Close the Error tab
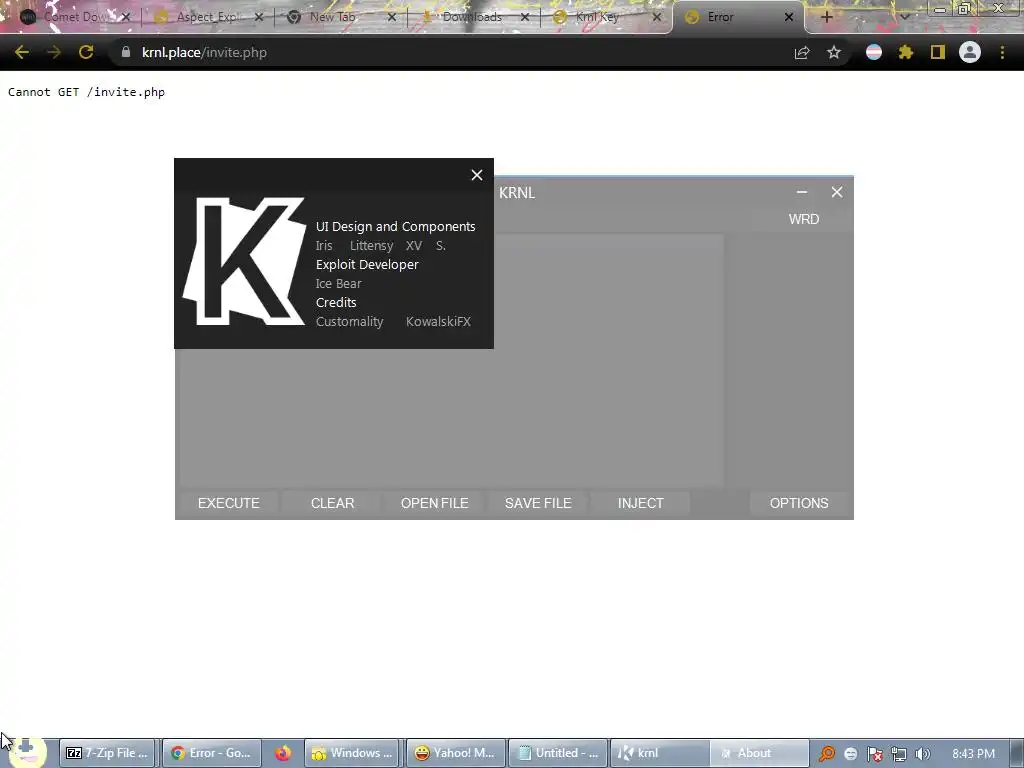Viewport: 1024px width, 768px height. point(789,18)
